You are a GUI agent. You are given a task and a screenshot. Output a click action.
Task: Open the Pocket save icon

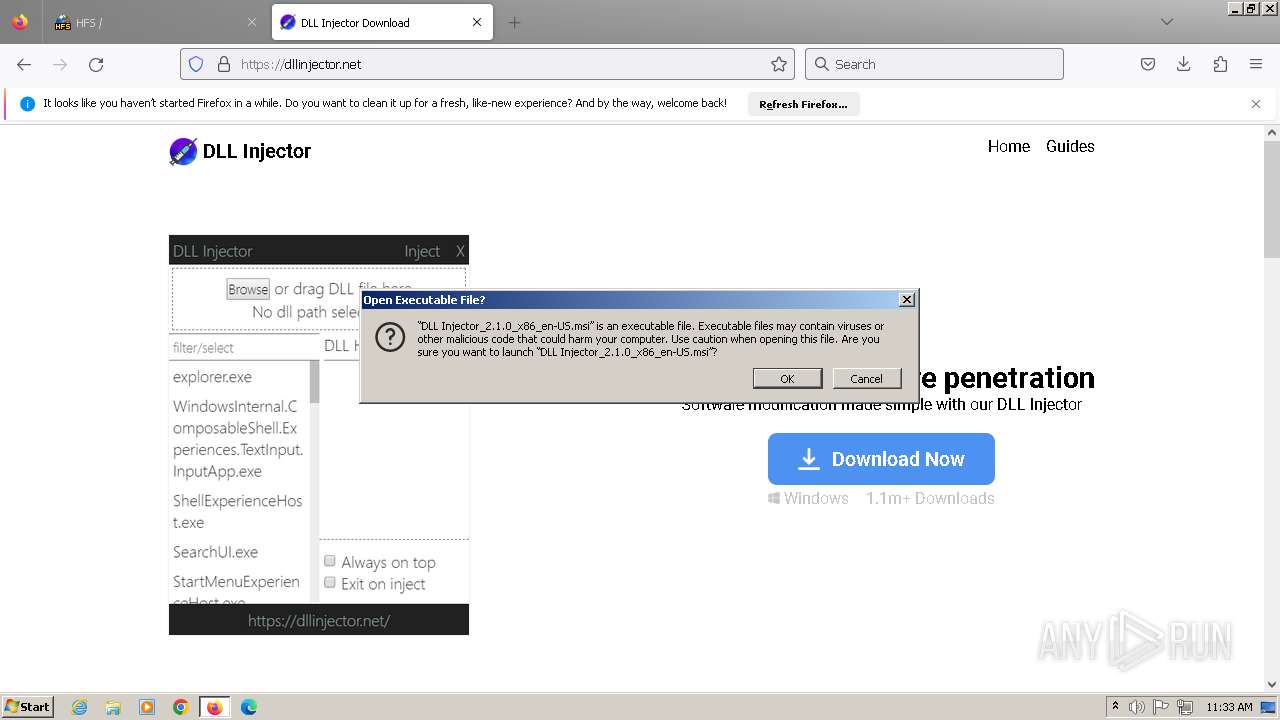1148,64
